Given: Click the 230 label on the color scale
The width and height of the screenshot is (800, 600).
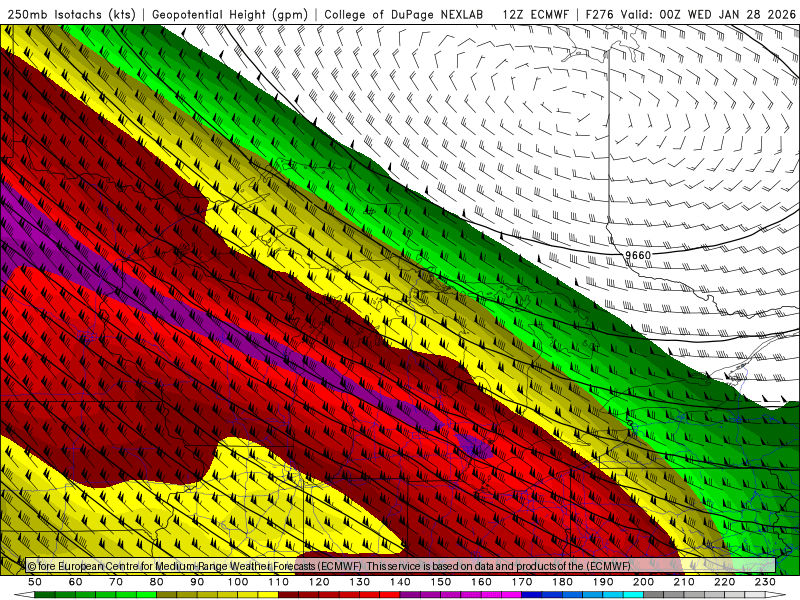Looking at the screenshot, I should [x=765, y=582].
